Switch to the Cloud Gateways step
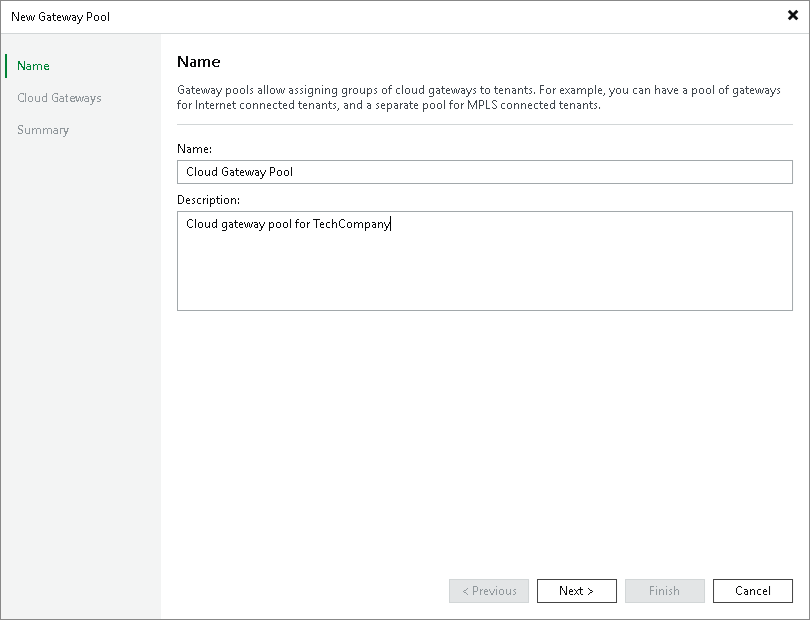810x620 pixels. coord(60,97)
